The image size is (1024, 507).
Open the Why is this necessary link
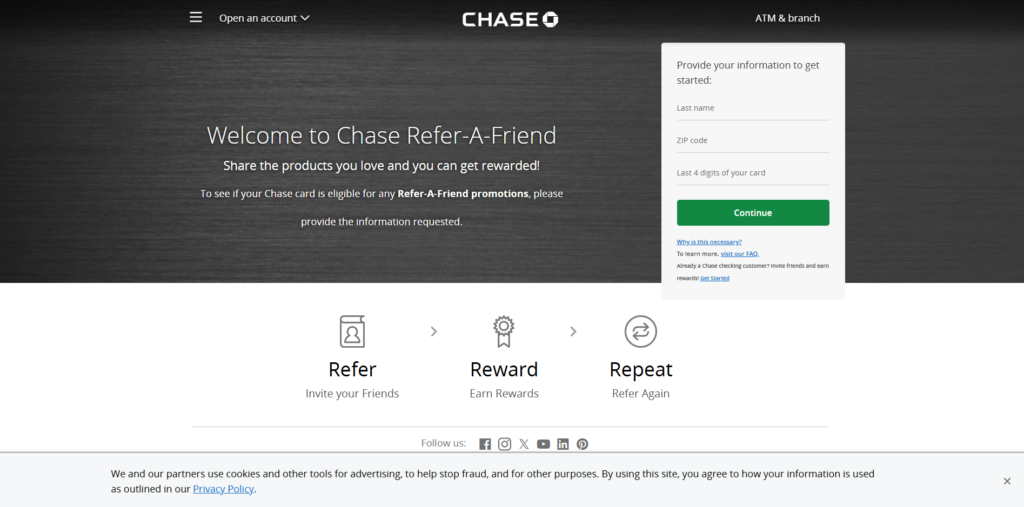709,242
